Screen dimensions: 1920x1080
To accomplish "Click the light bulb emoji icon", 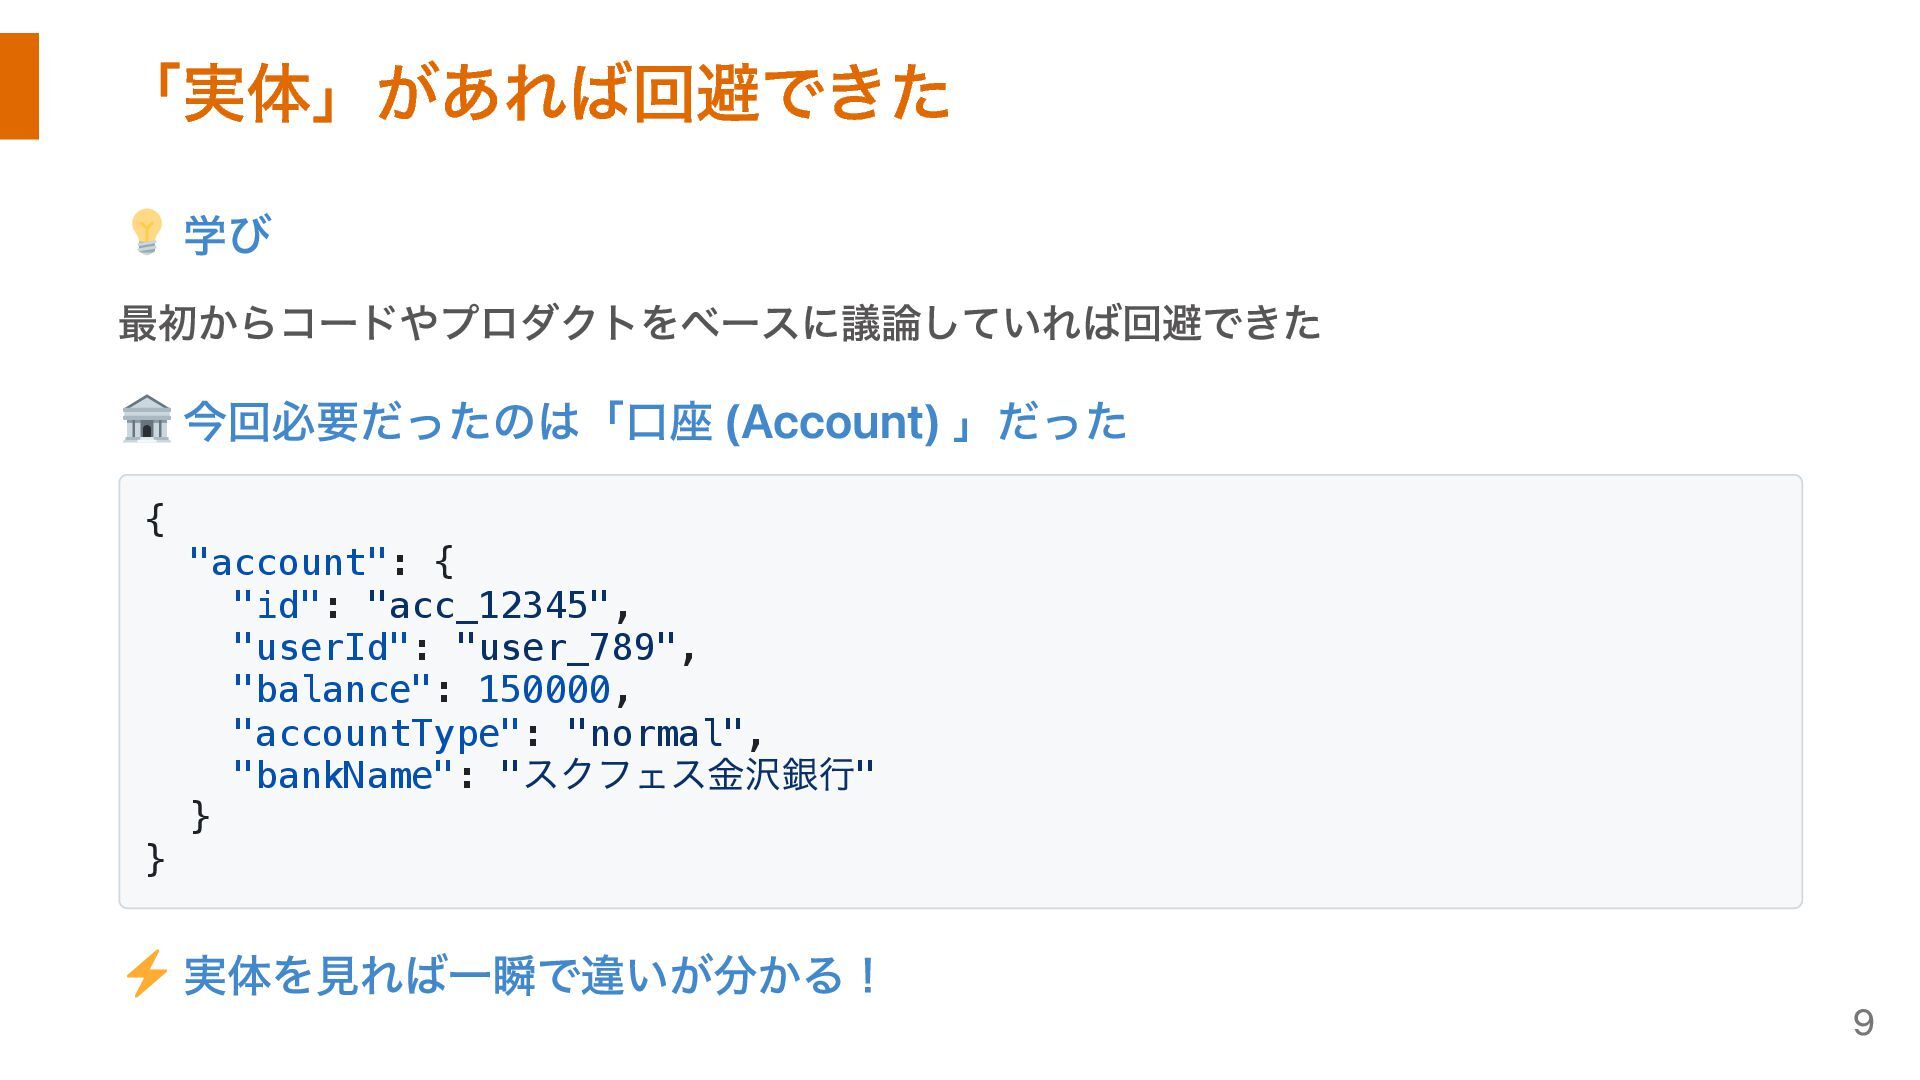I will (146, 233).
